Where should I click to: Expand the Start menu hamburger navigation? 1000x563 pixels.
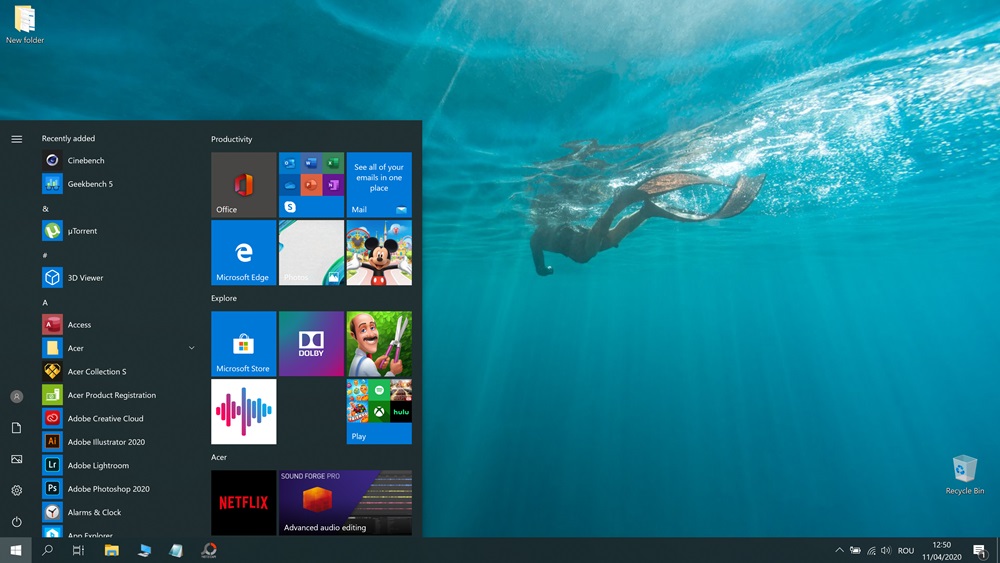(x=17, y=139)
